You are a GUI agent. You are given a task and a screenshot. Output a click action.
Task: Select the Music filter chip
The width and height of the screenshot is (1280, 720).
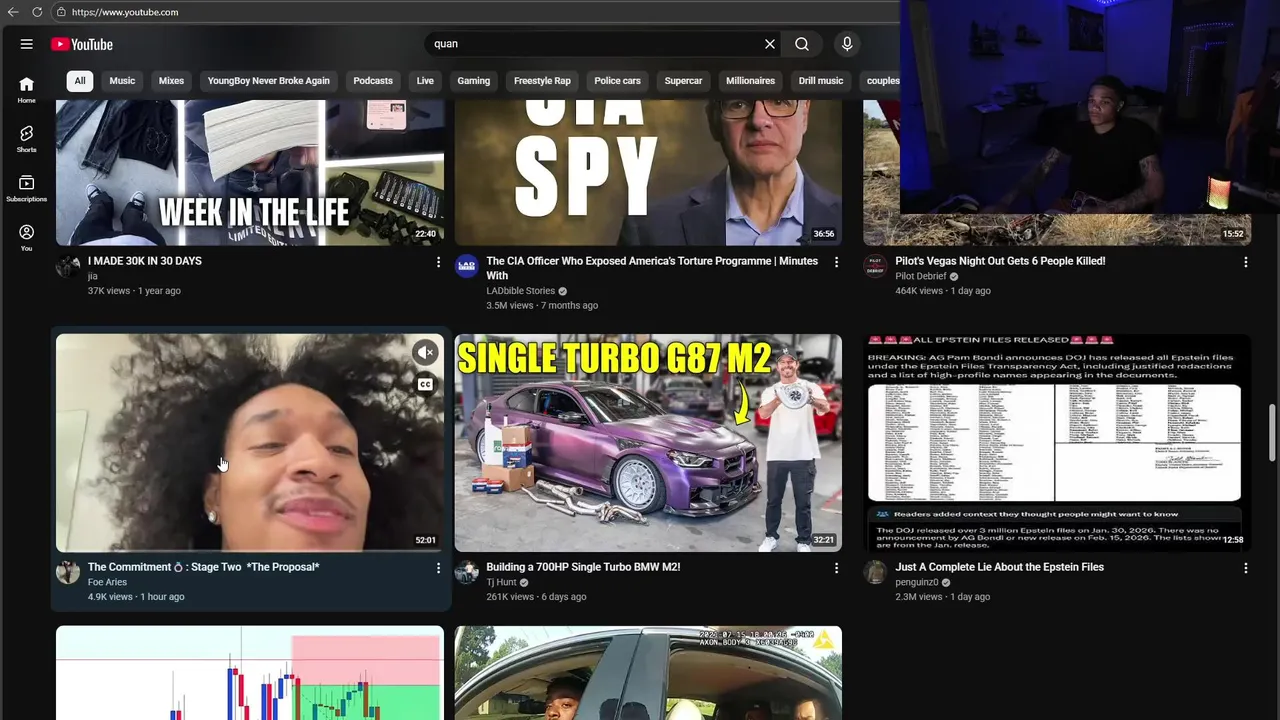(x=122, y=81)
